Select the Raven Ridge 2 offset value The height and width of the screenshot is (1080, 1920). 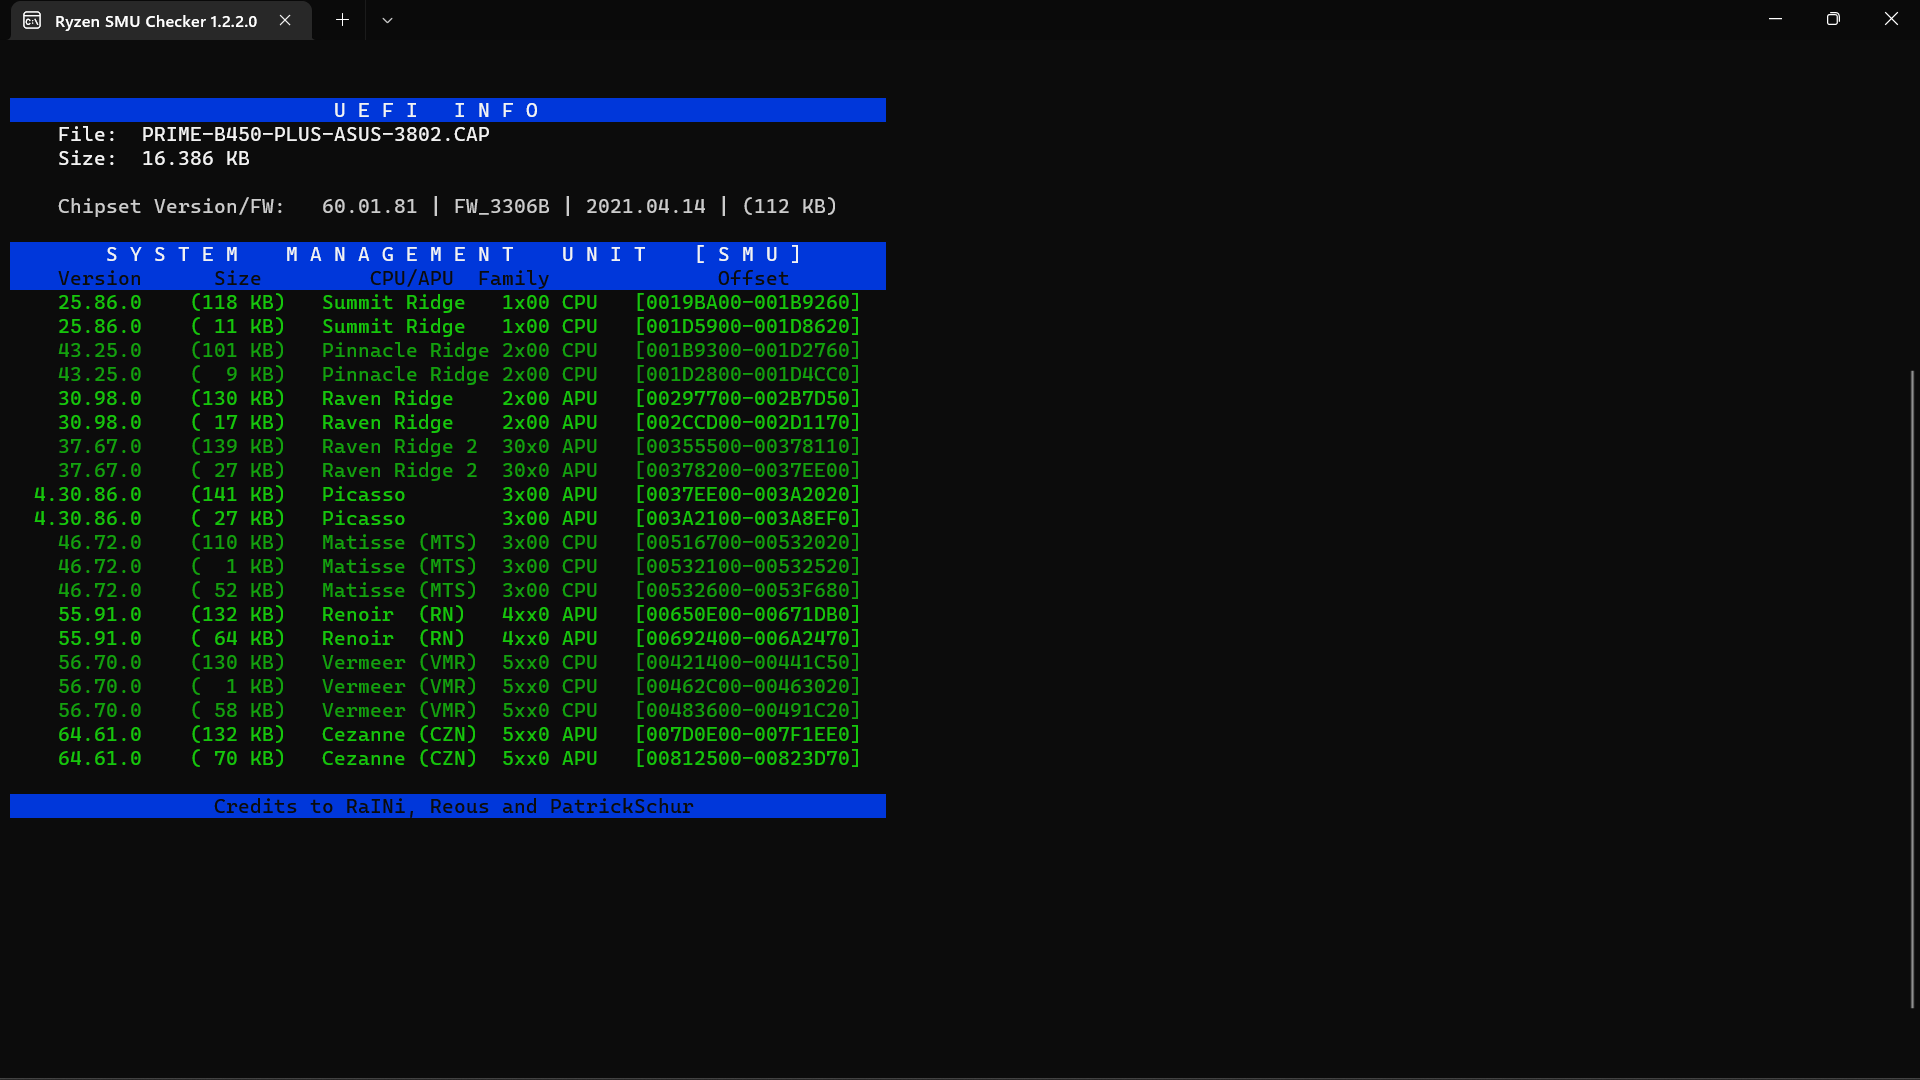[747, 446]
